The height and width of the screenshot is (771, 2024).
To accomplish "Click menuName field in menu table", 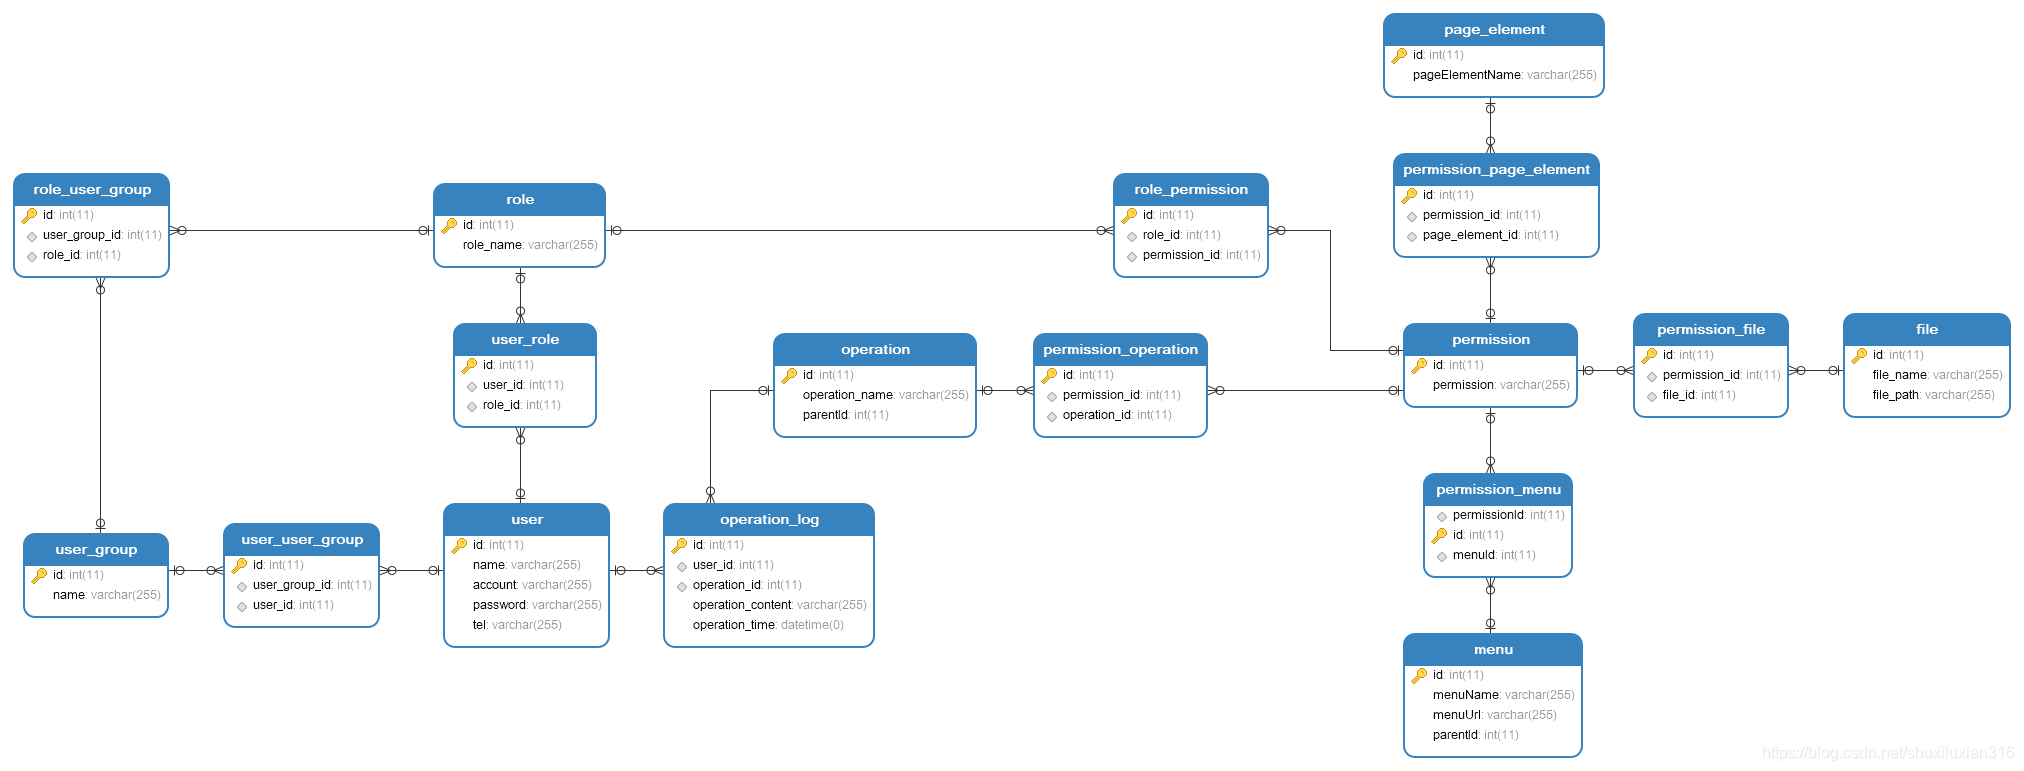I will [1503, 695].
